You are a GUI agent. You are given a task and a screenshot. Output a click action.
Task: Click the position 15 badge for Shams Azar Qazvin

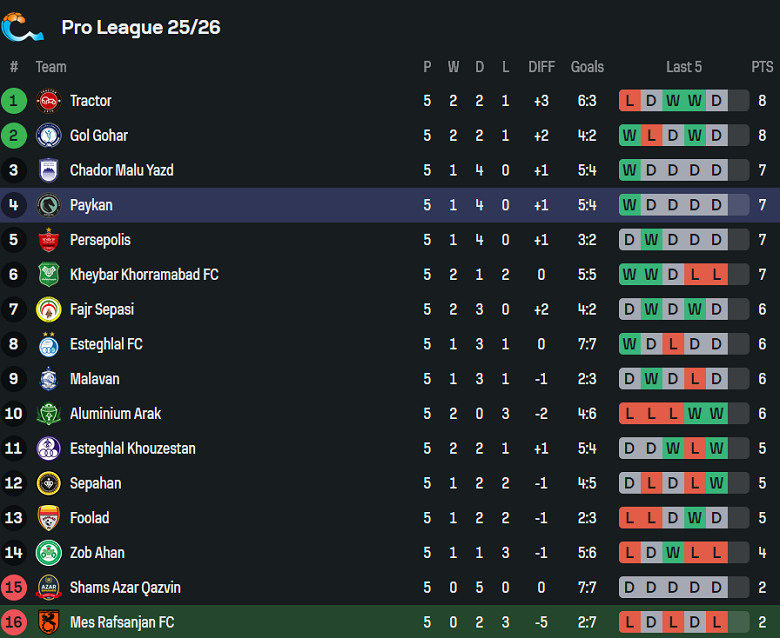[x=14, y=588]
